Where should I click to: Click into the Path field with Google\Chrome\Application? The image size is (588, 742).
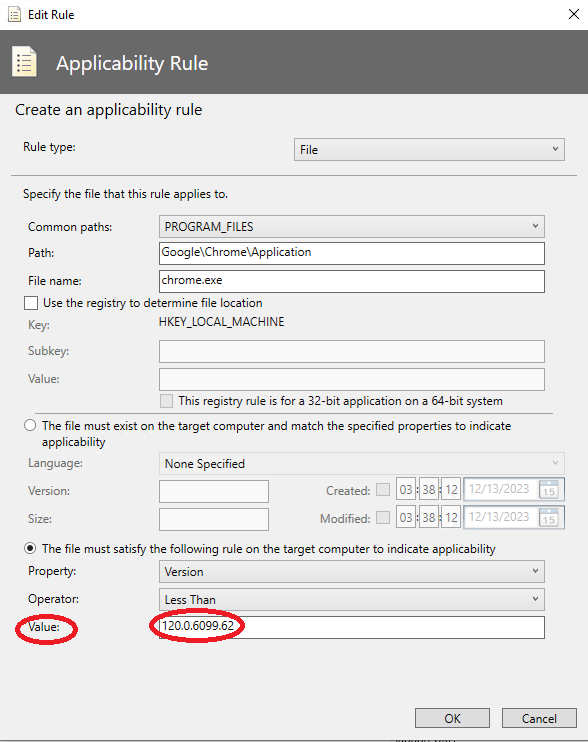pyautogui.click(x=351, y=253)
